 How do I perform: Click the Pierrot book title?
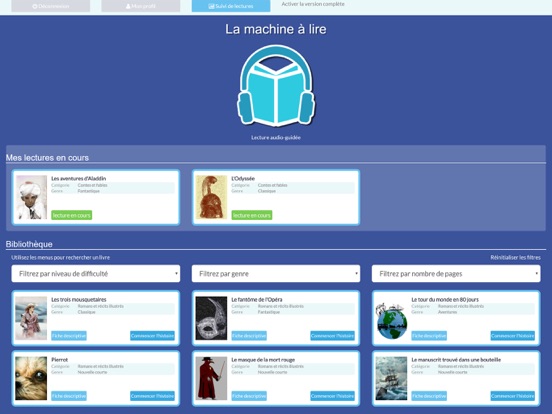[x=59, y=360]
